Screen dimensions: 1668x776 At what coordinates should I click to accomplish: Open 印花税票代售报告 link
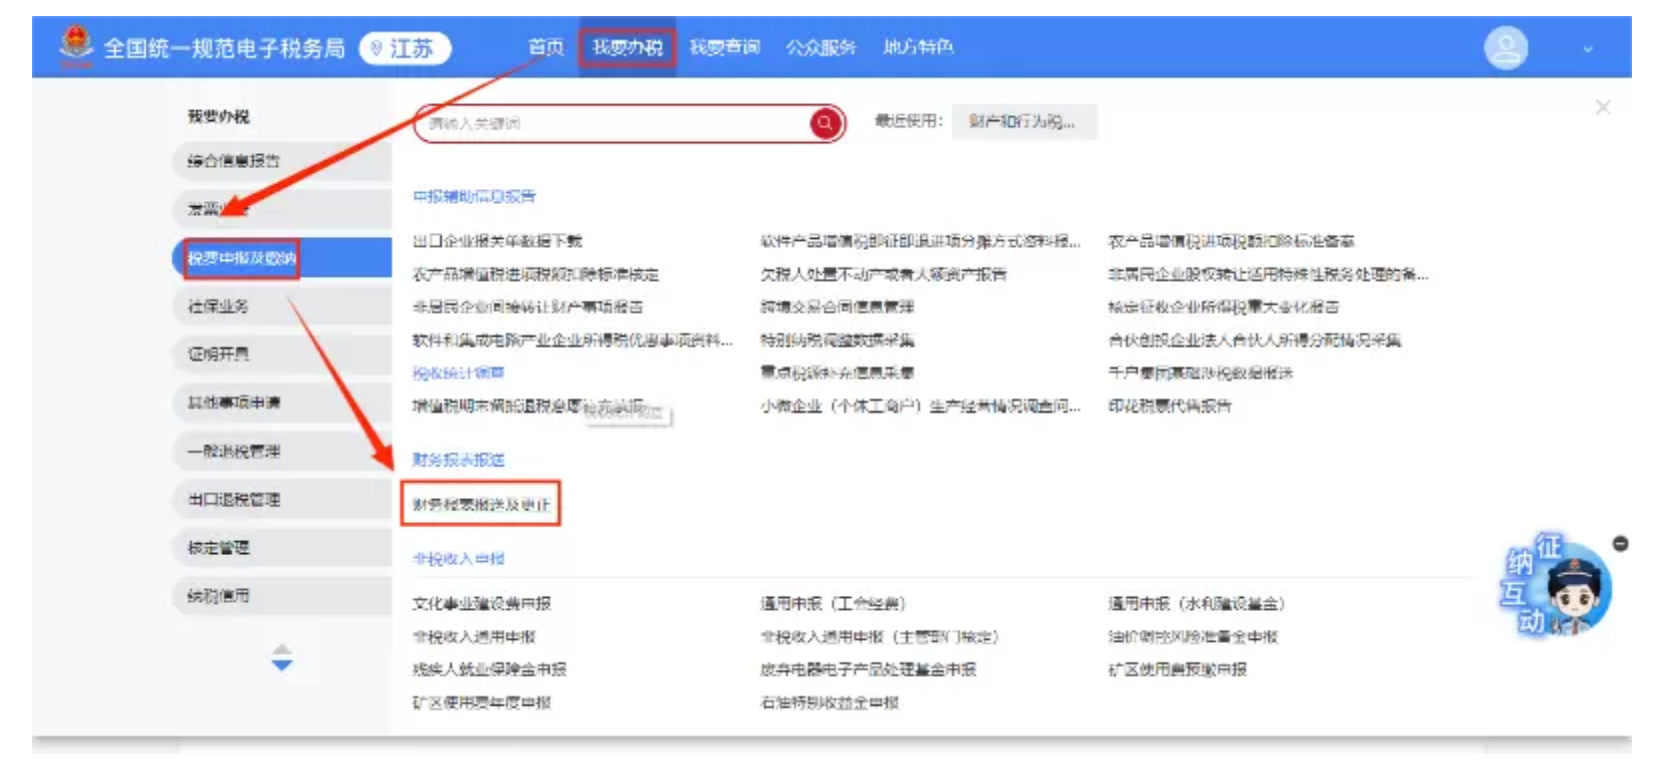tap(1169, 406)
